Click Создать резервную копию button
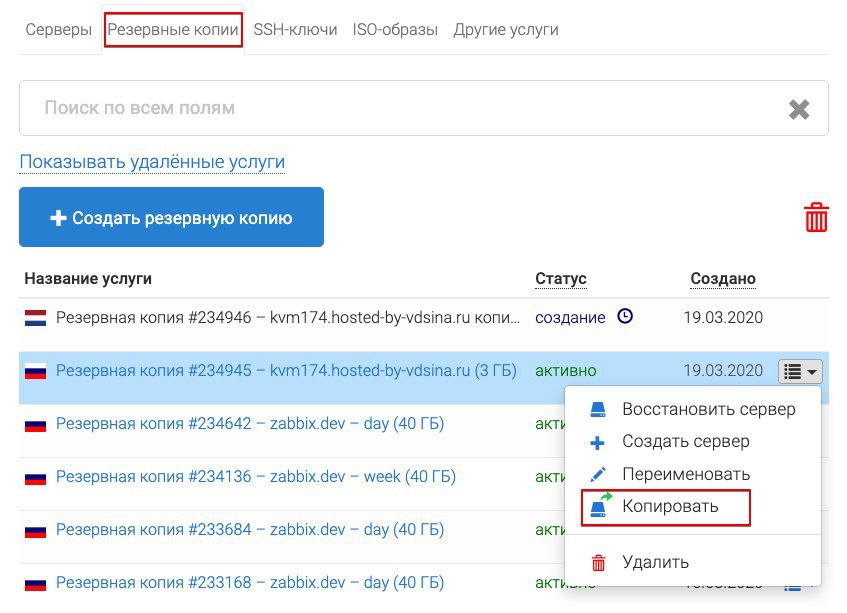The width and height of the screenshot is (847, 613). click(x=171, y=217)
